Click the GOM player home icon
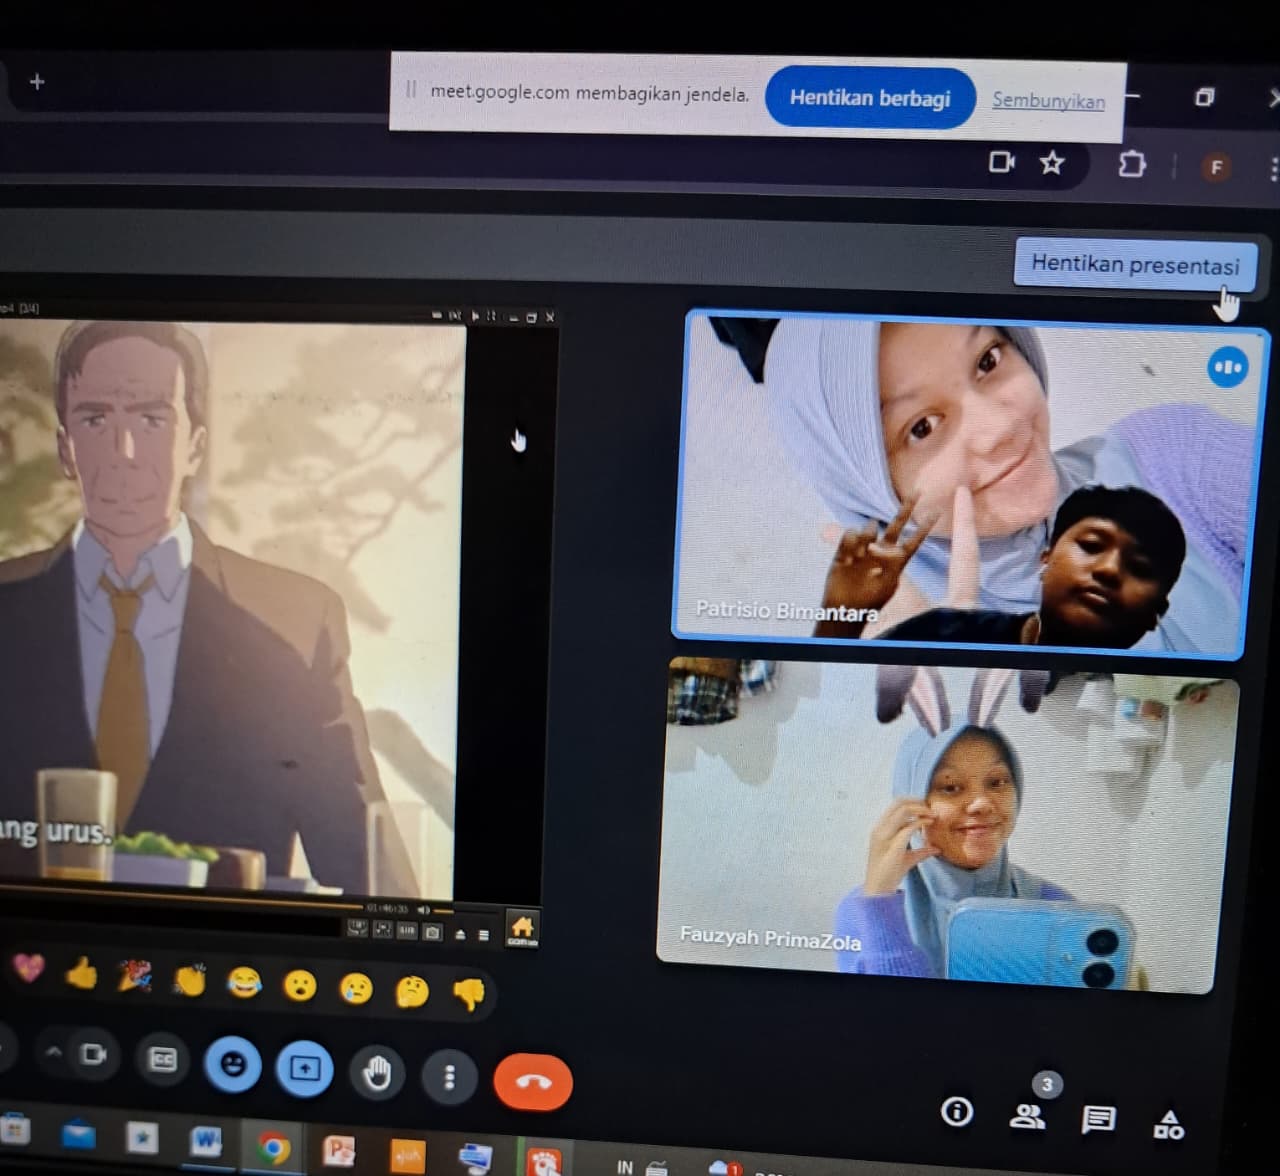Viewport: 1280px width, 1176px height. 522,928
